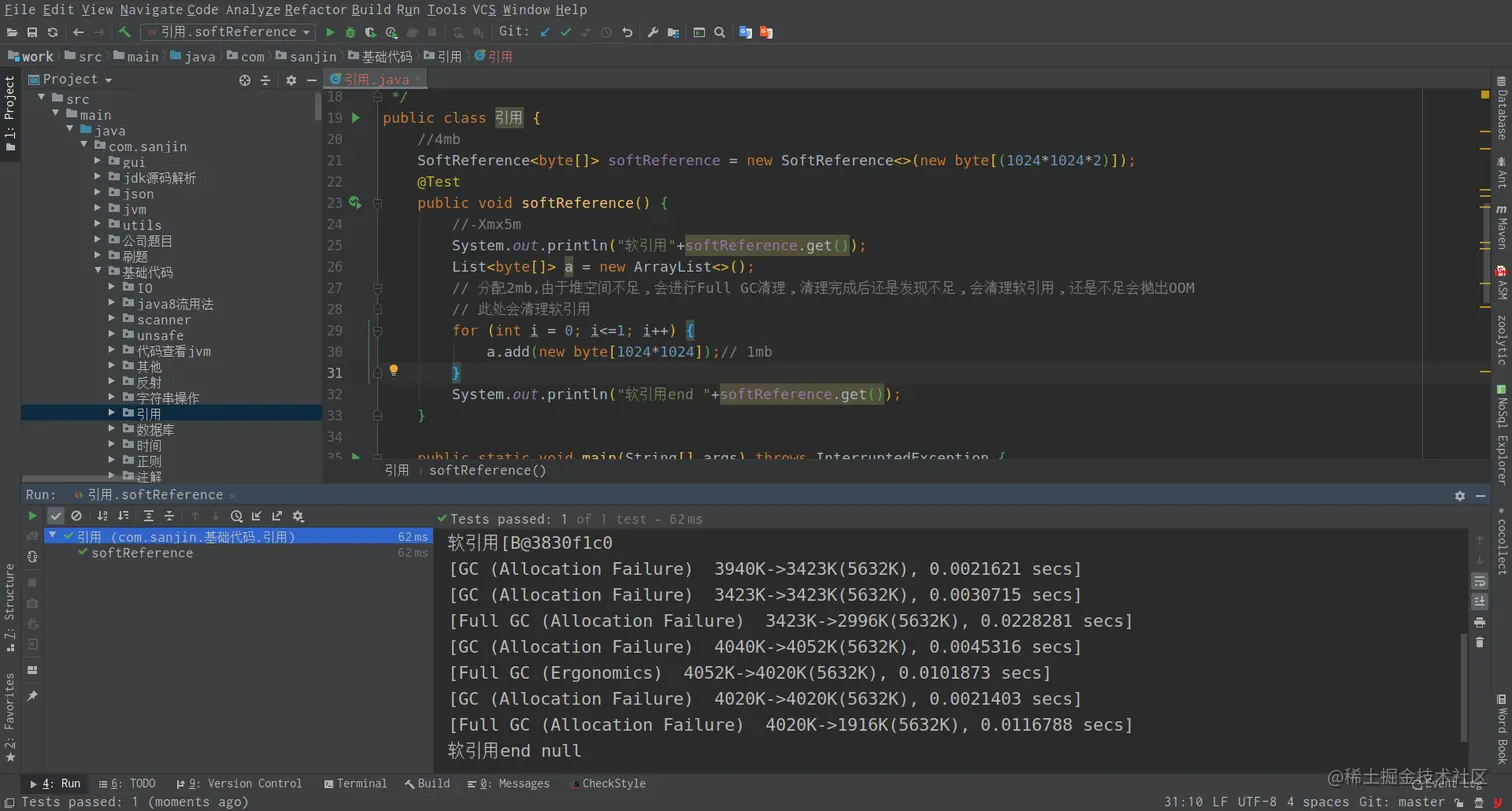The width and height of the screenshot is (1512, 811).
Task: Toggle Sort by Duration in test toolbar
Action: coord(123,516)
